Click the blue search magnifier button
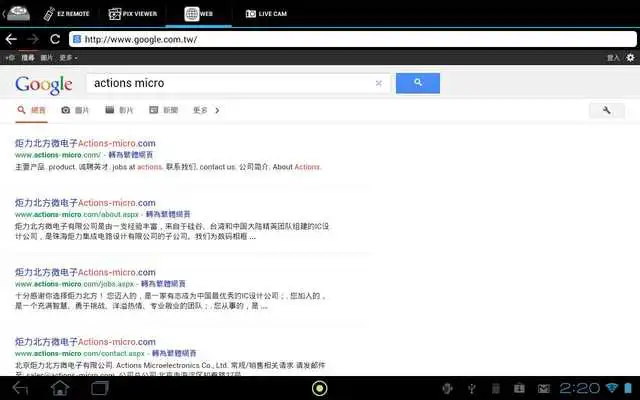The image size is (640, 400). click(418, 83)
